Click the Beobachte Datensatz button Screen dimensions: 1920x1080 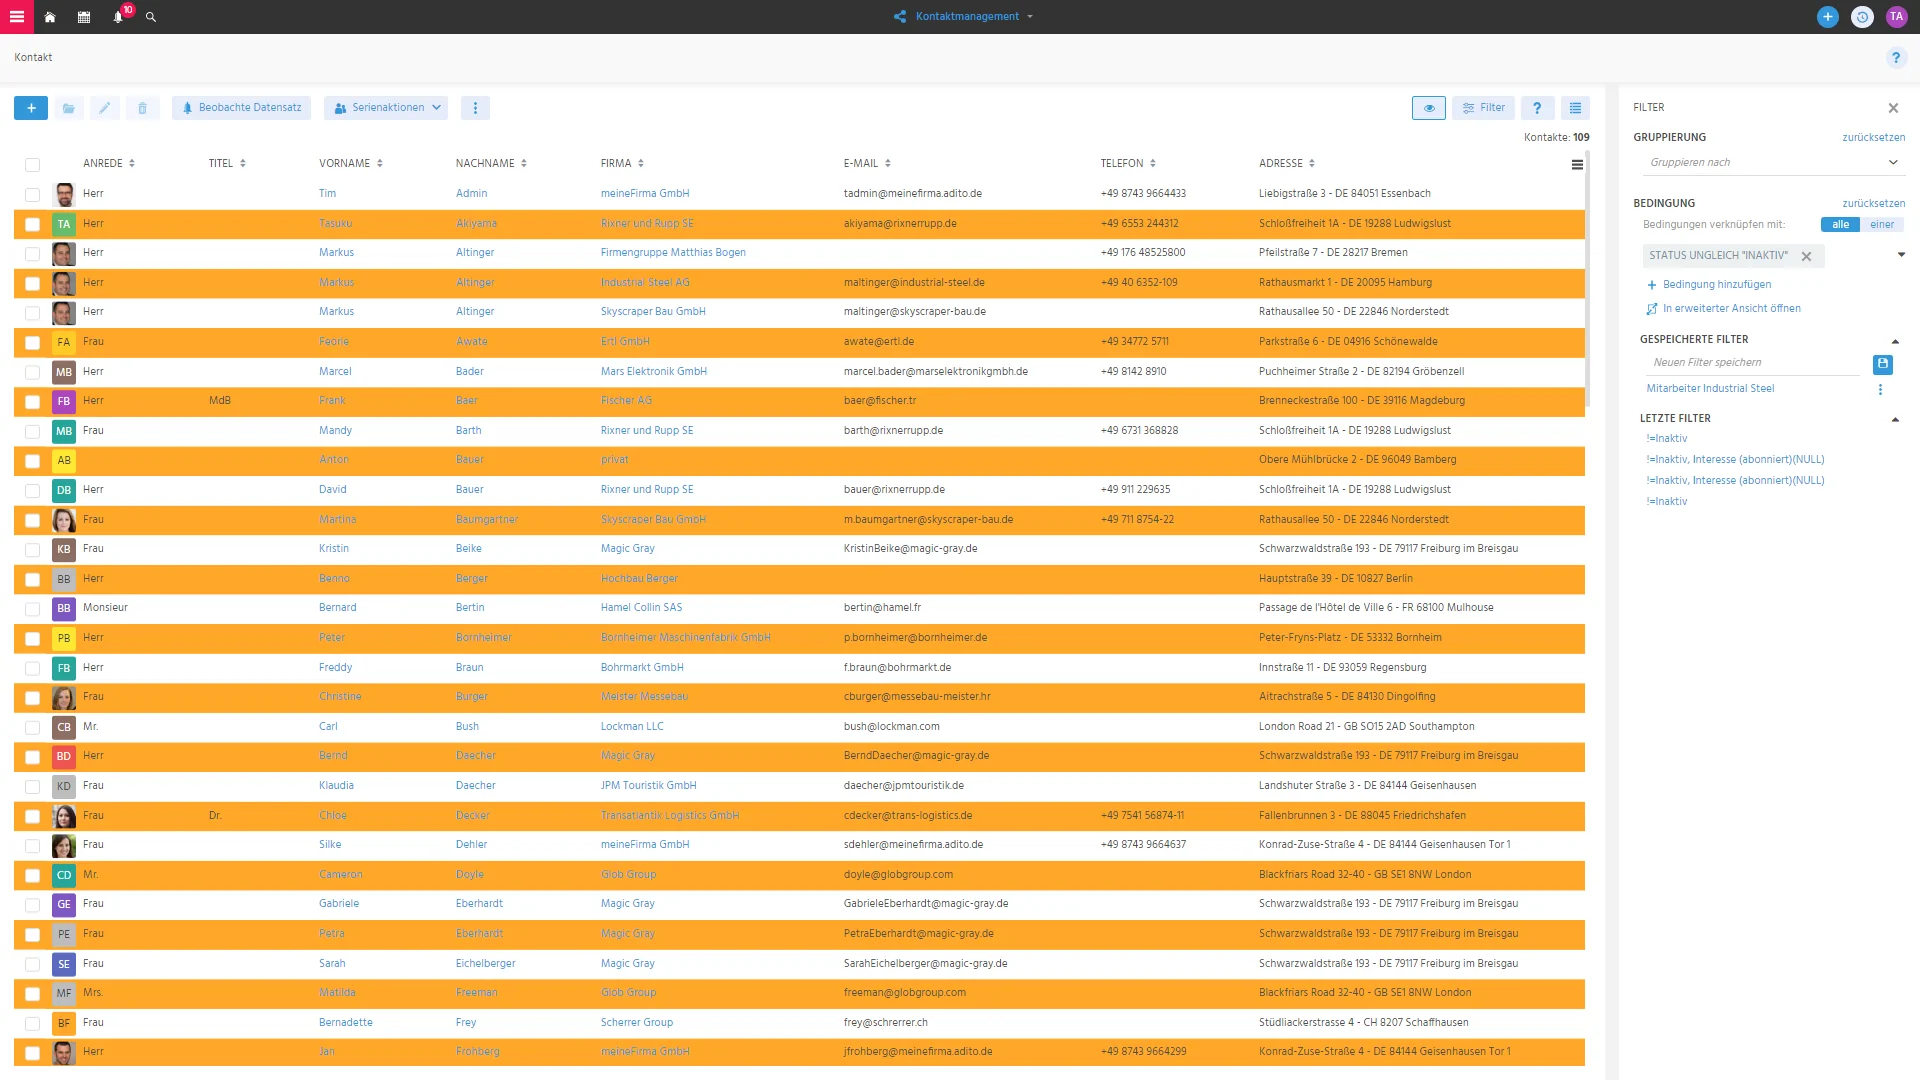pyautogui.click(x=241, y=108)
